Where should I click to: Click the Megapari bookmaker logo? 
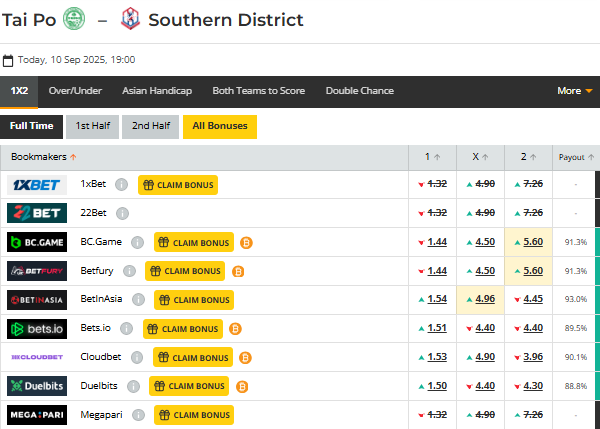37,414
